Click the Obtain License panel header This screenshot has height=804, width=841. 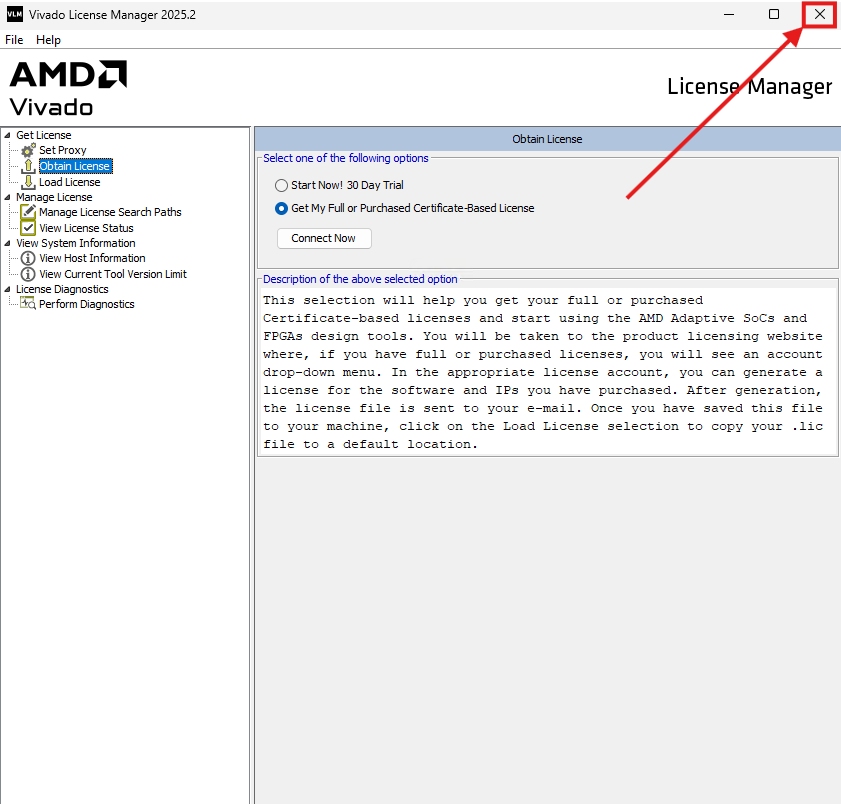pyautogui.click(x=548, y=139)
